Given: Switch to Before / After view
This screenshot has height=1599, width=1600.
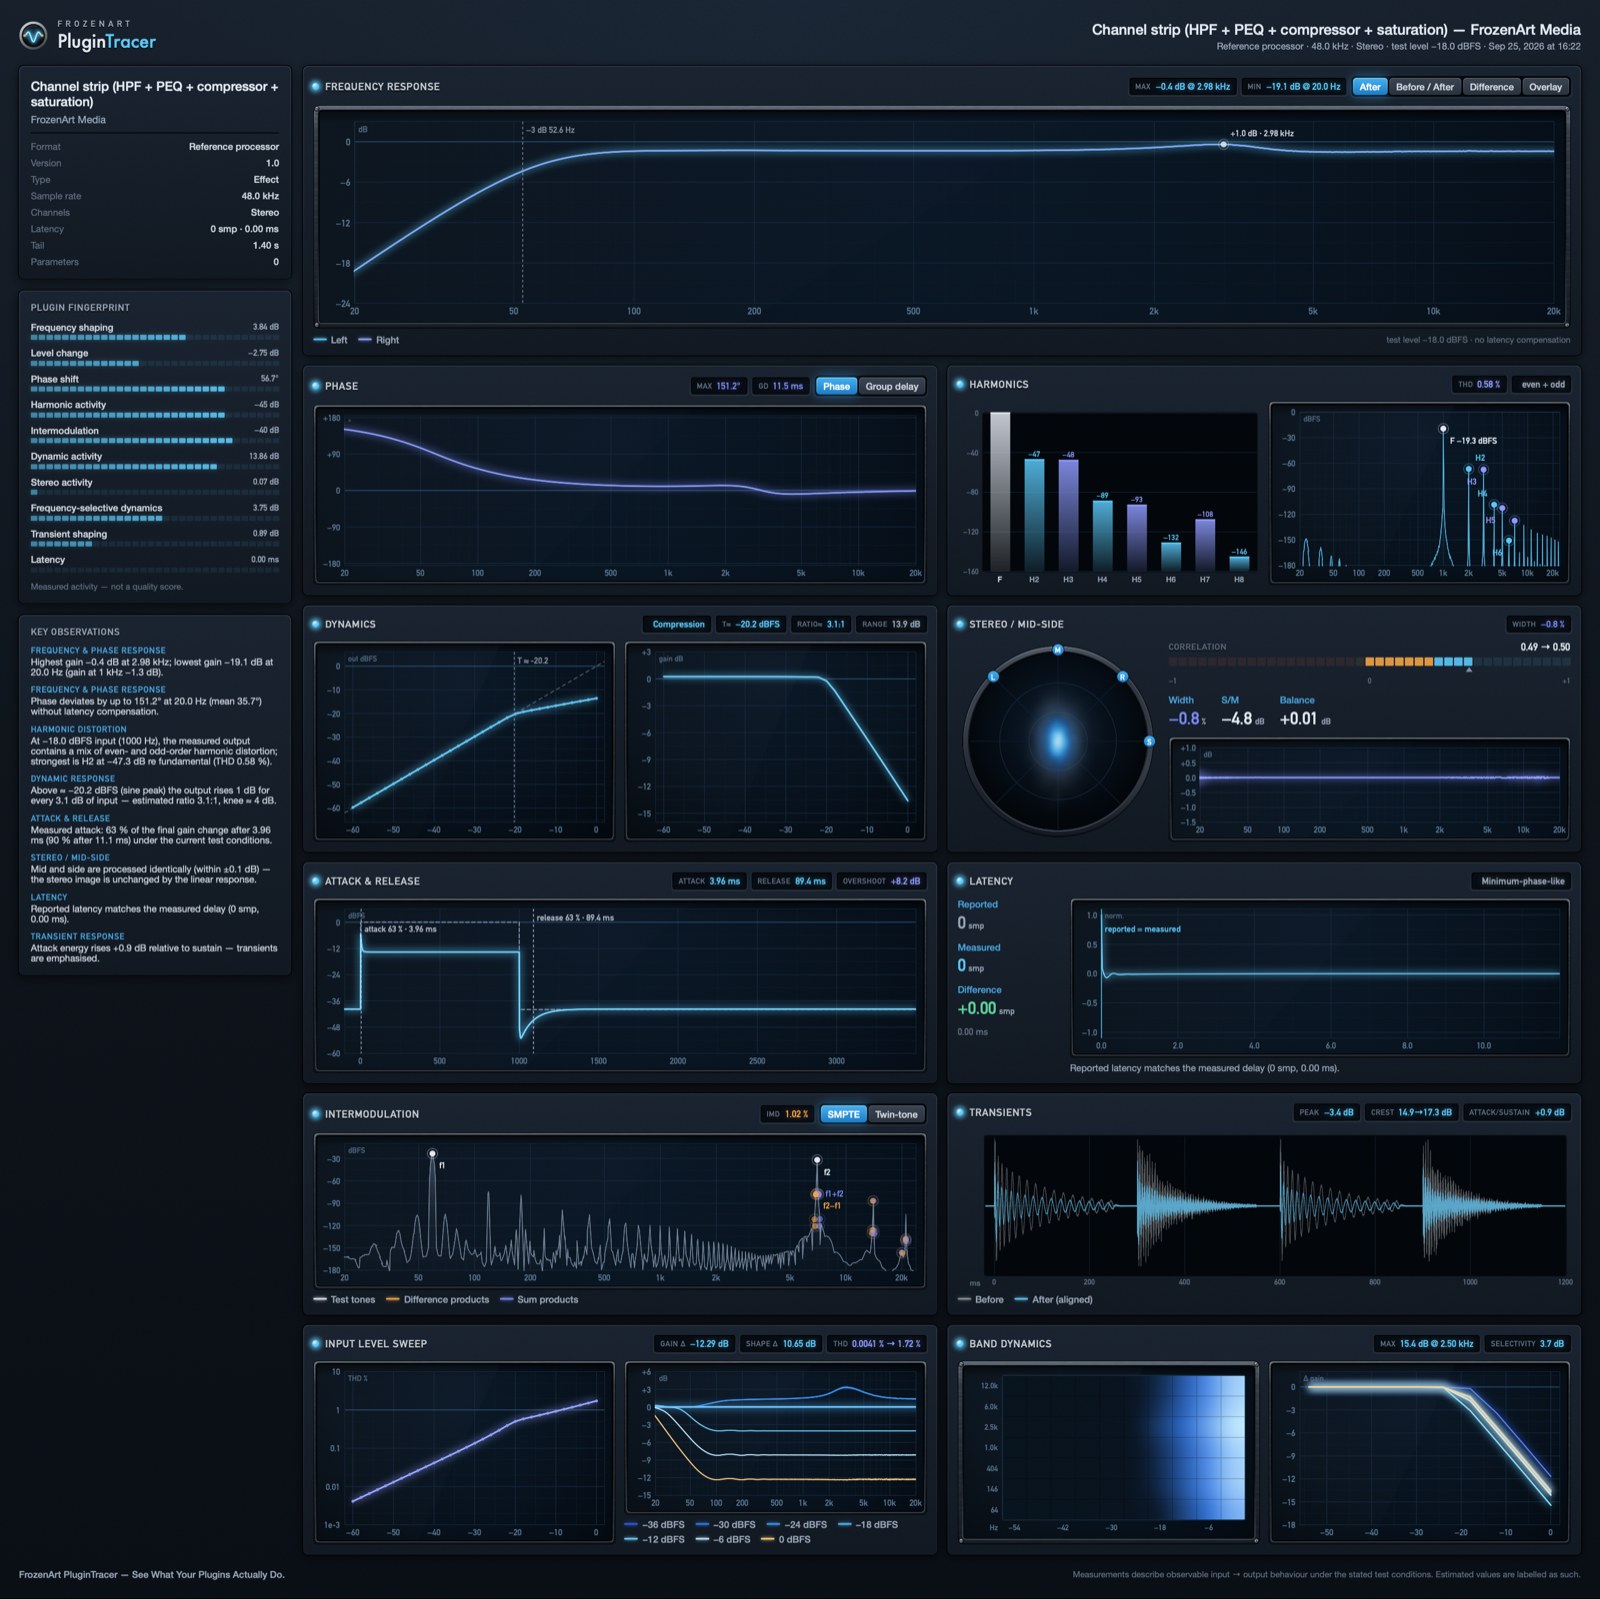Looking at the screenshot, I should [1425, 87].
